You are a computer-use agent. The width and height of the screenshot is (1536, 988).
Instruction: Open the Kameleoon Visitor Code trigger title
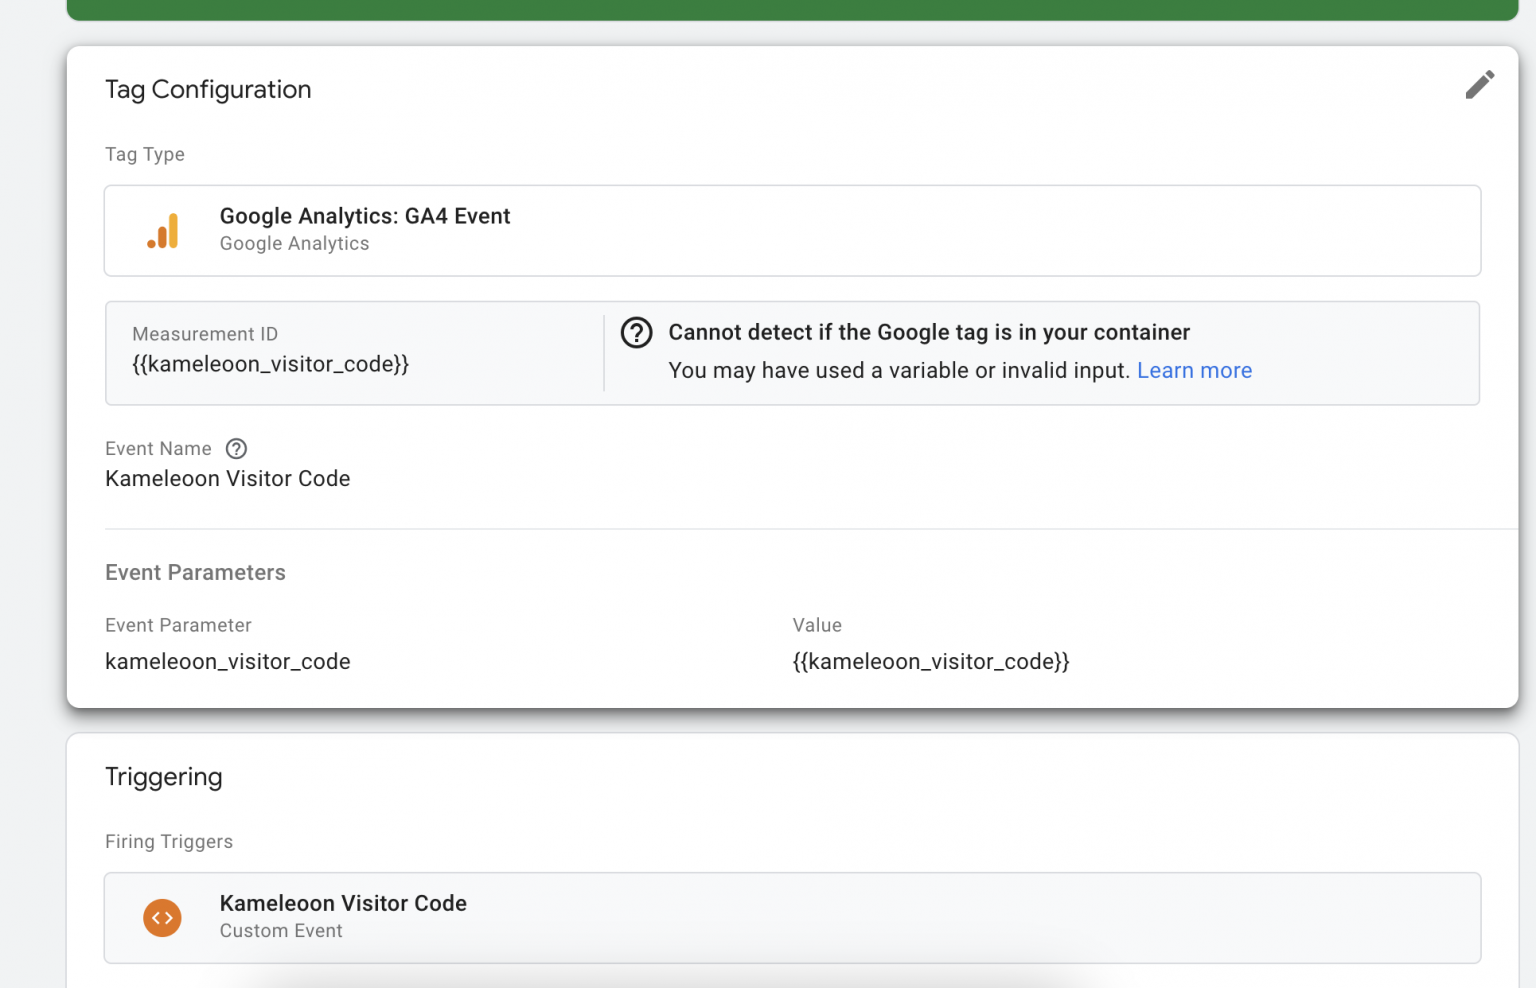click(x=343, y=903)
